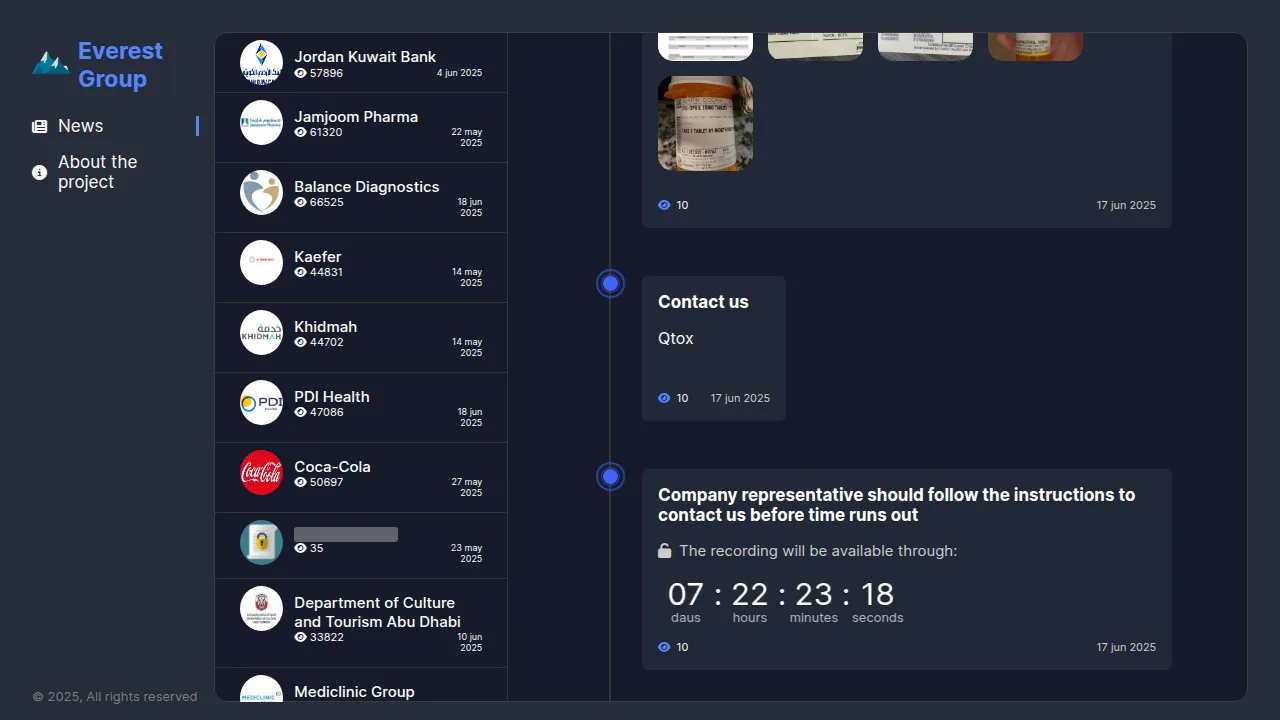Click the pill bottle thumbnail image

click(x=705, y=123)
